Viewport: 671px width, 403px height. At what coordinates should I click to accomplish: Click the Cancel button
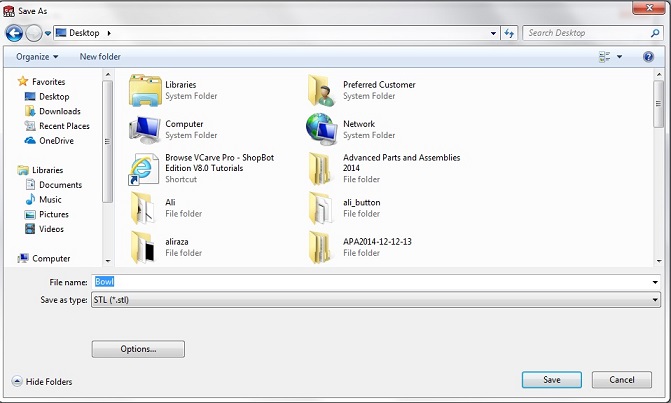click(x=622, y=380)
